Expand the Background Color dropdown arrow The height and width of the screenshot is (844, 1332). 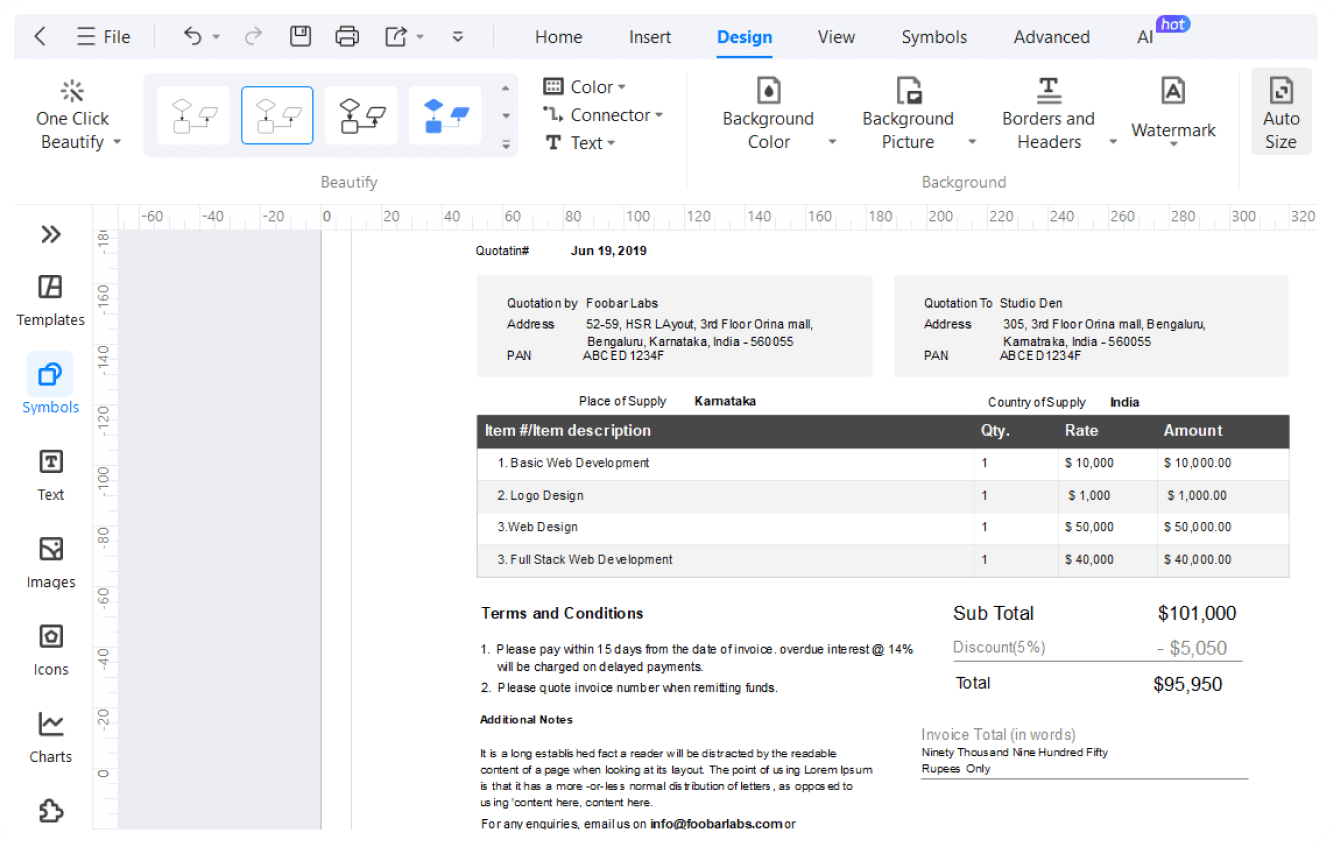[832, 142]
